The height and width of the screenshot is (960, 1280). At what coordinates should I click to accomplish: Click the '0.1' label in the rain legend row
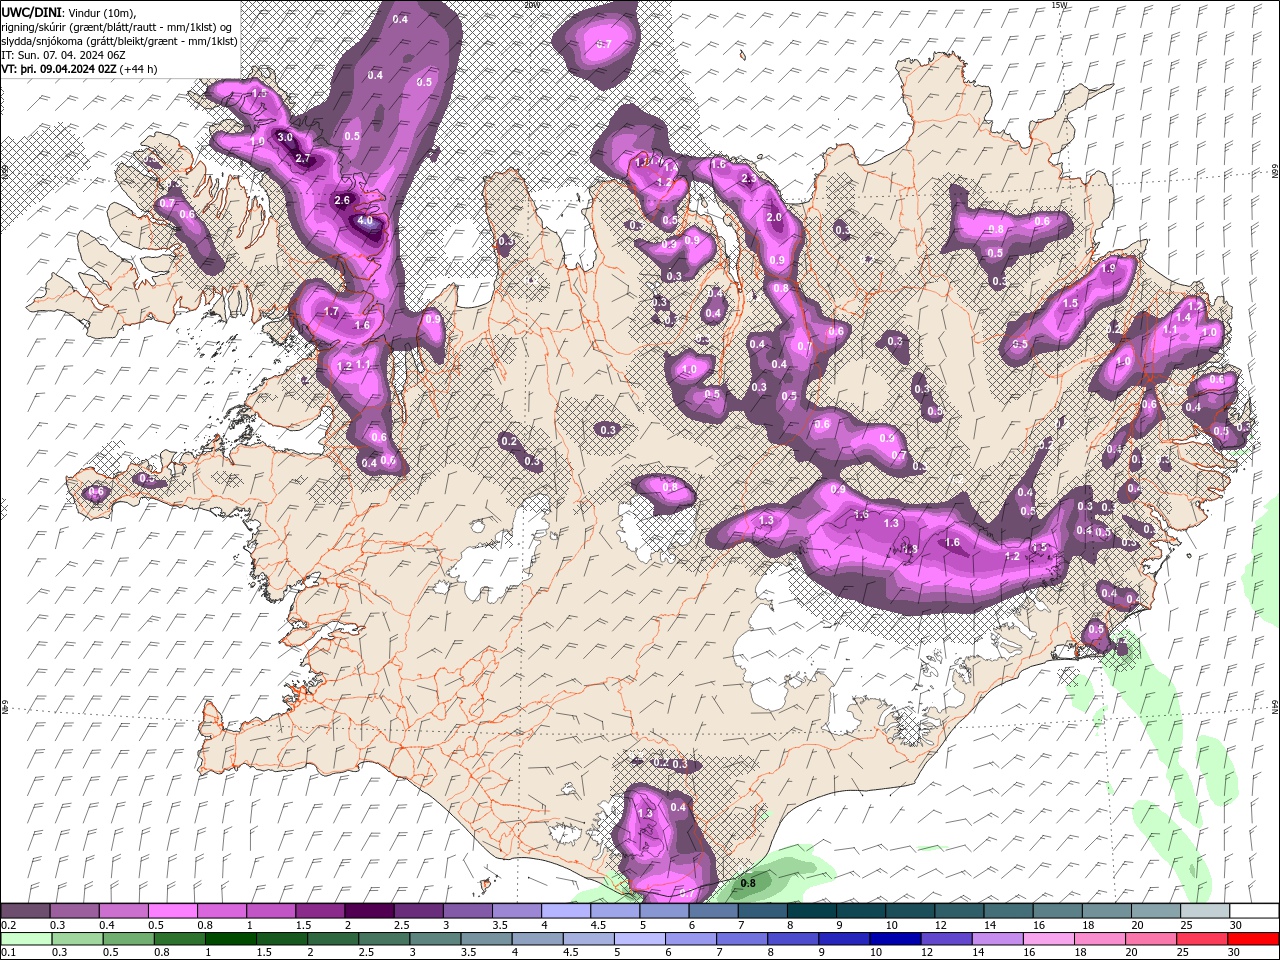coord(8,953)
